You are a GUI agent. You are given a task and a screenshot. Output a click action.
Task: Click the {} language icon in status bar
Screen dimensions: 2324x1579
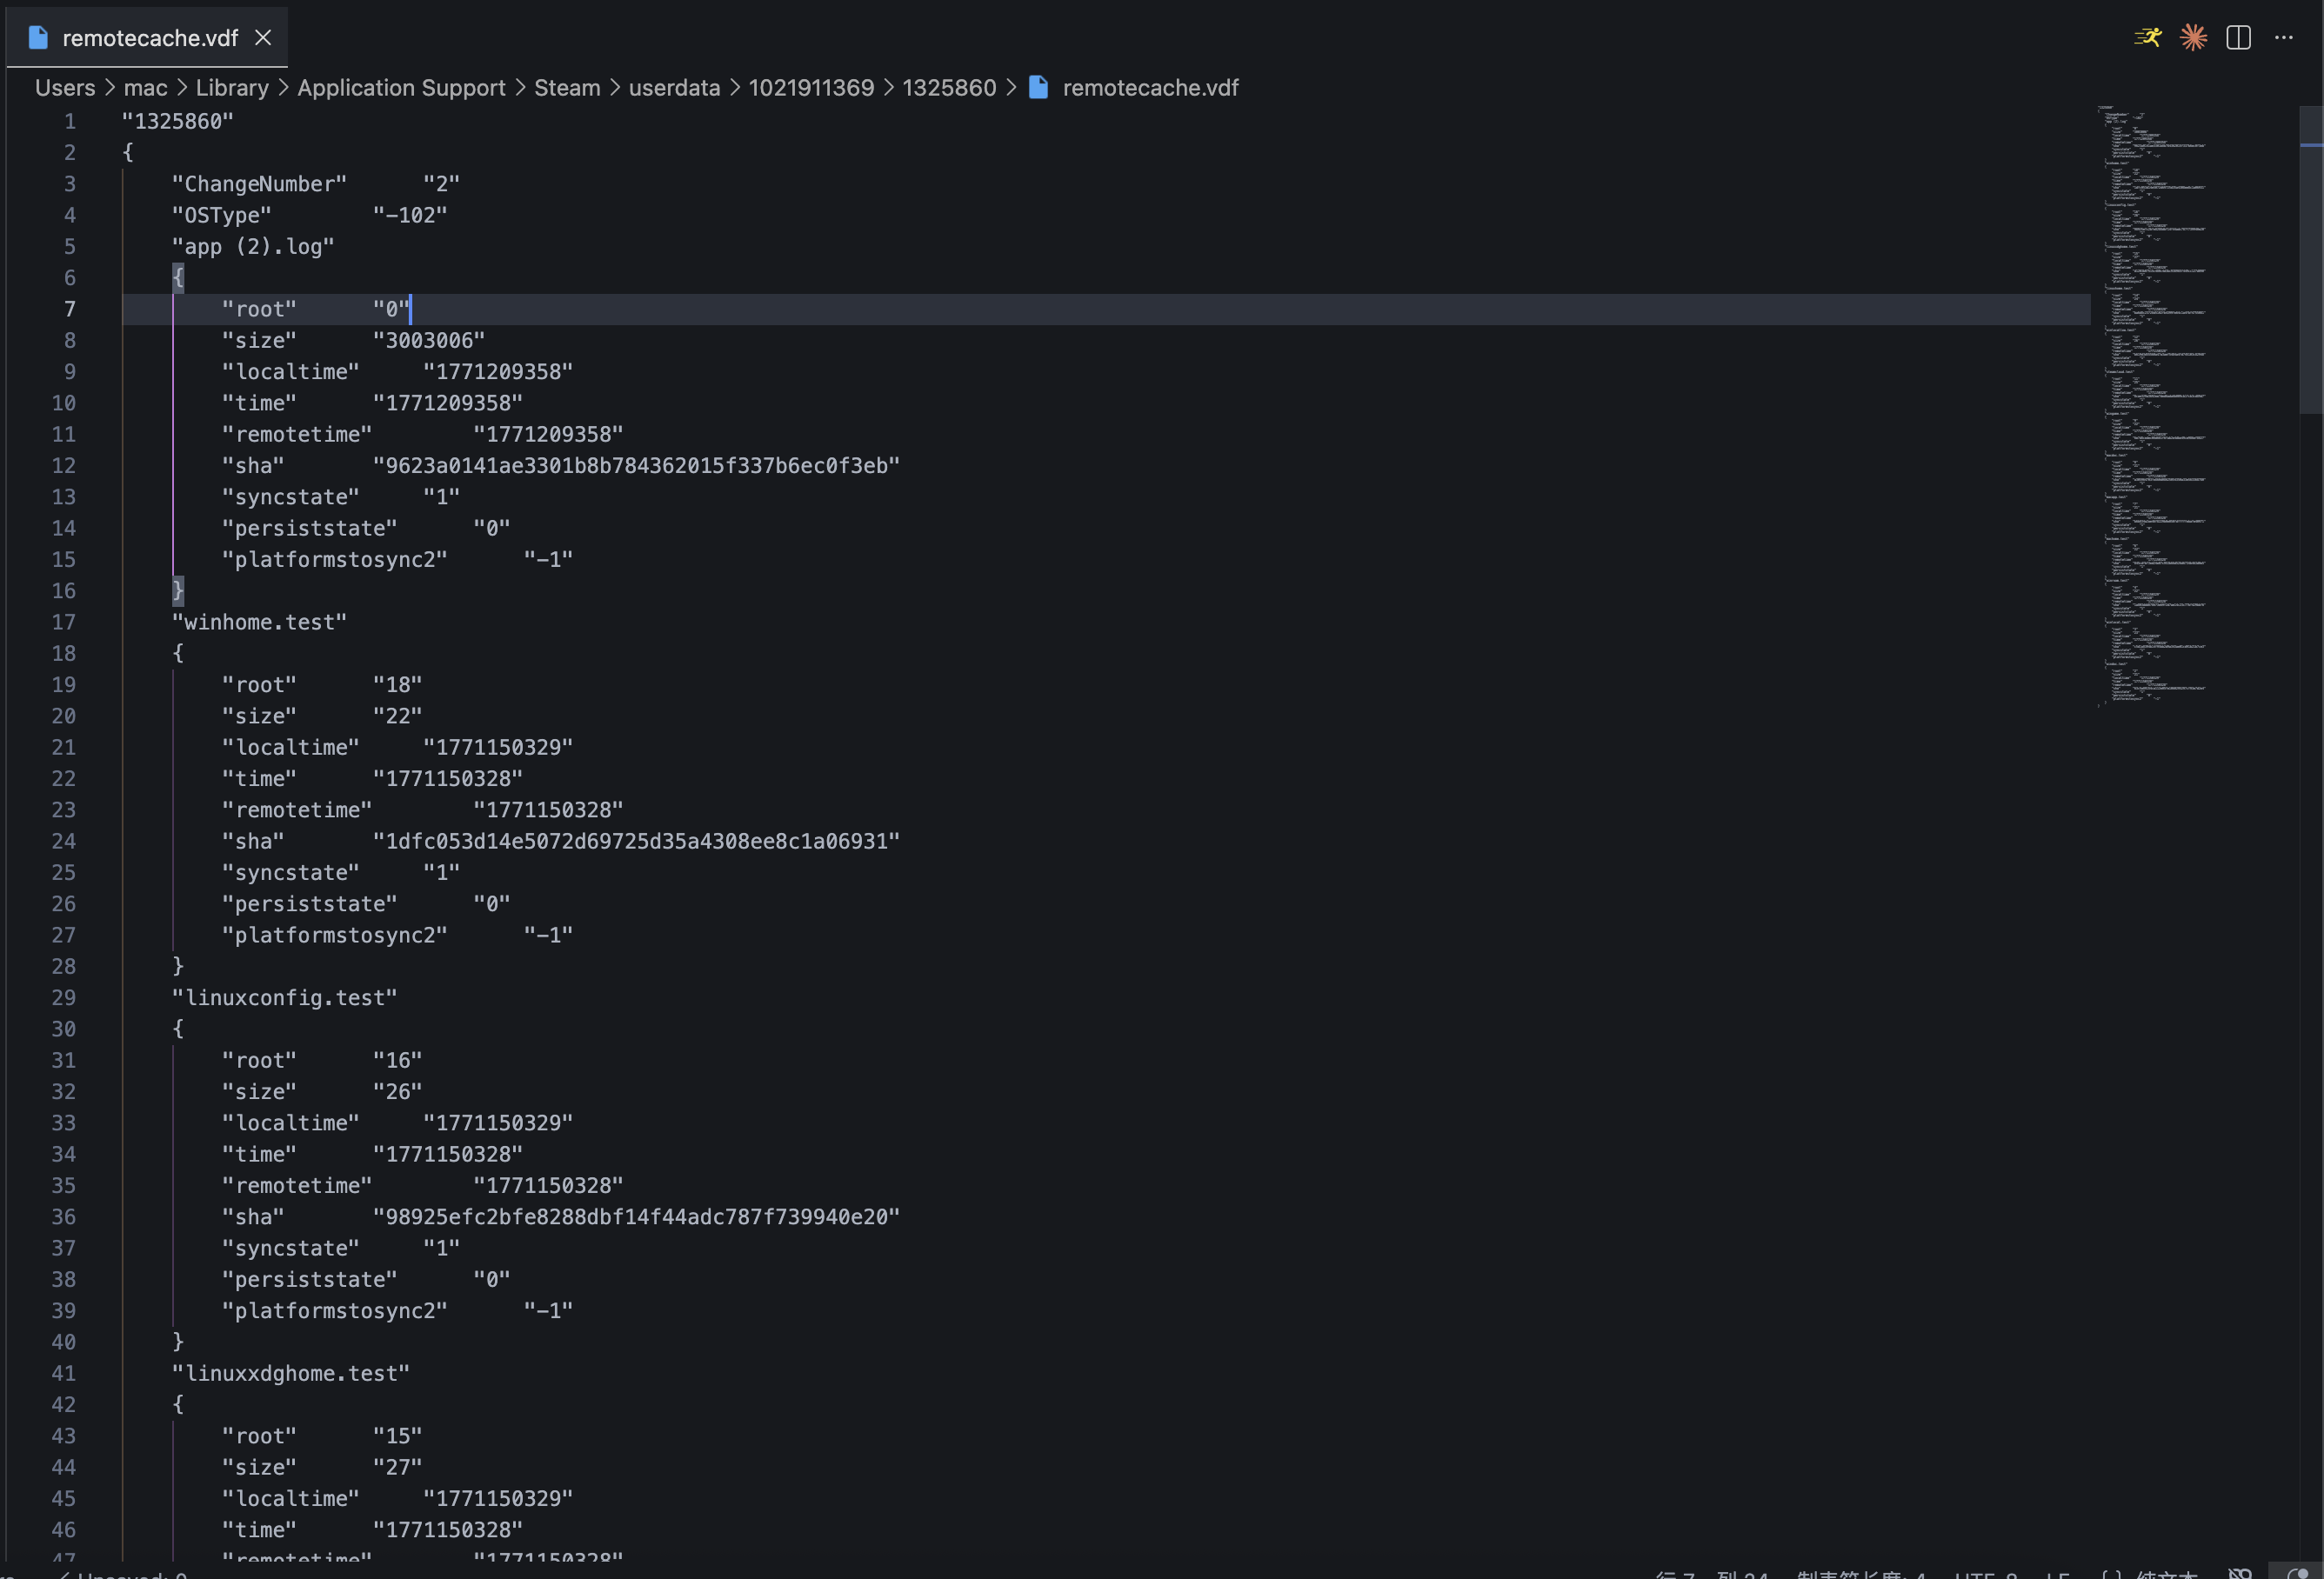tap(2114, 1570)
